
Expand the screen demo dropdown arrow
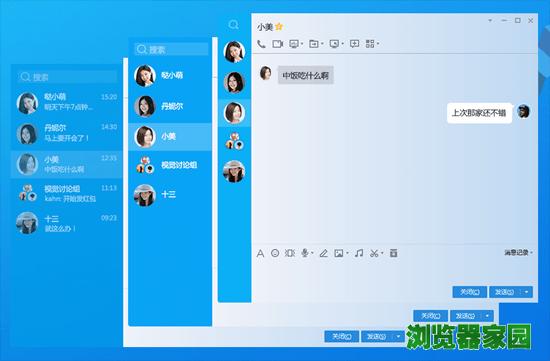(x=302, y=44)
